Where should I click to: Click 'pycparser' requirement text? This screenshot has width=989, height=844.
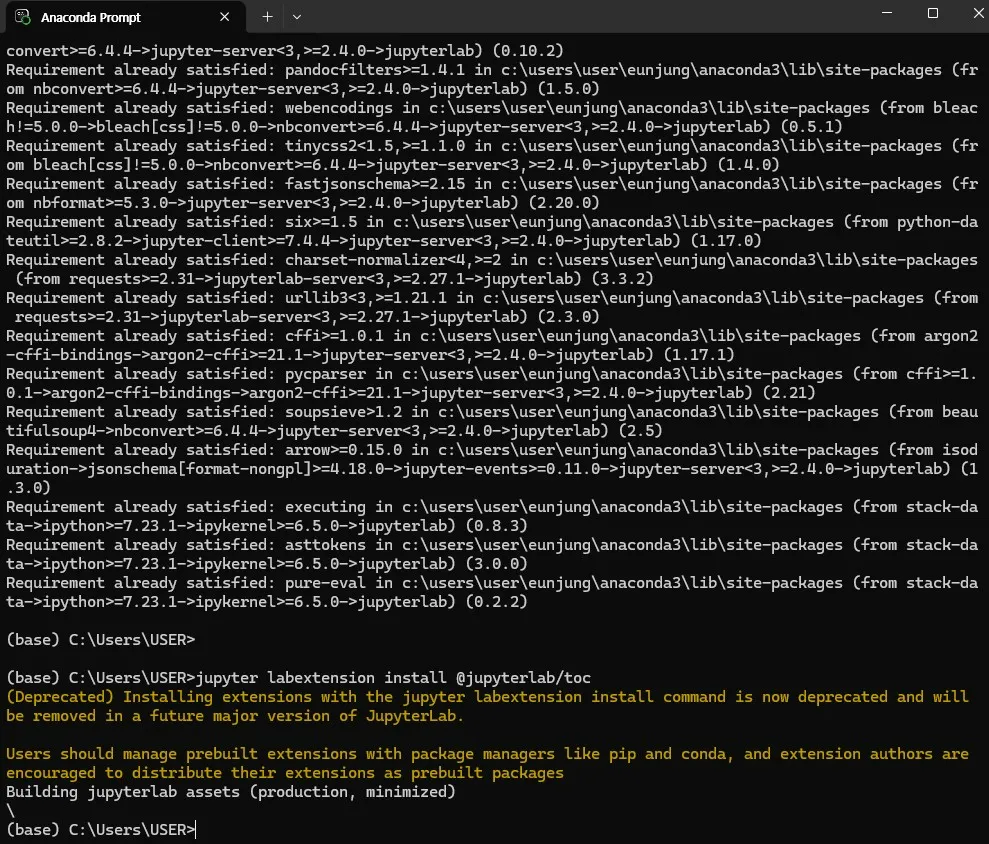(x=325, y=374)
